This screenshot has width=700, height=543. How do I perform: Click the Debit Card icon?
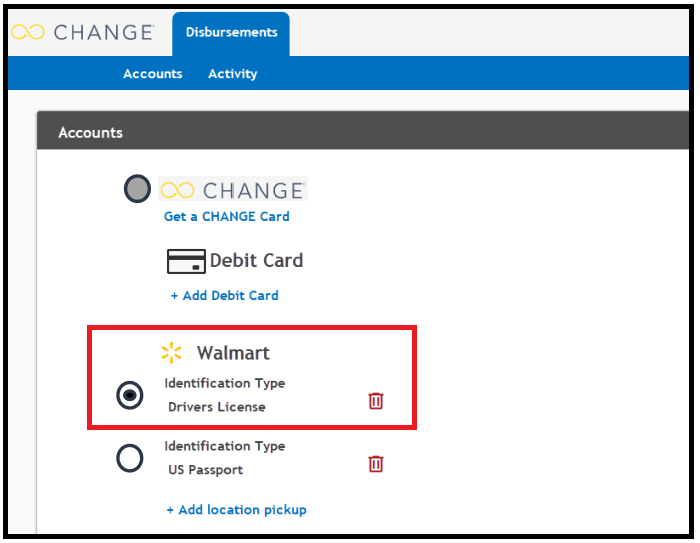point(186,261)
